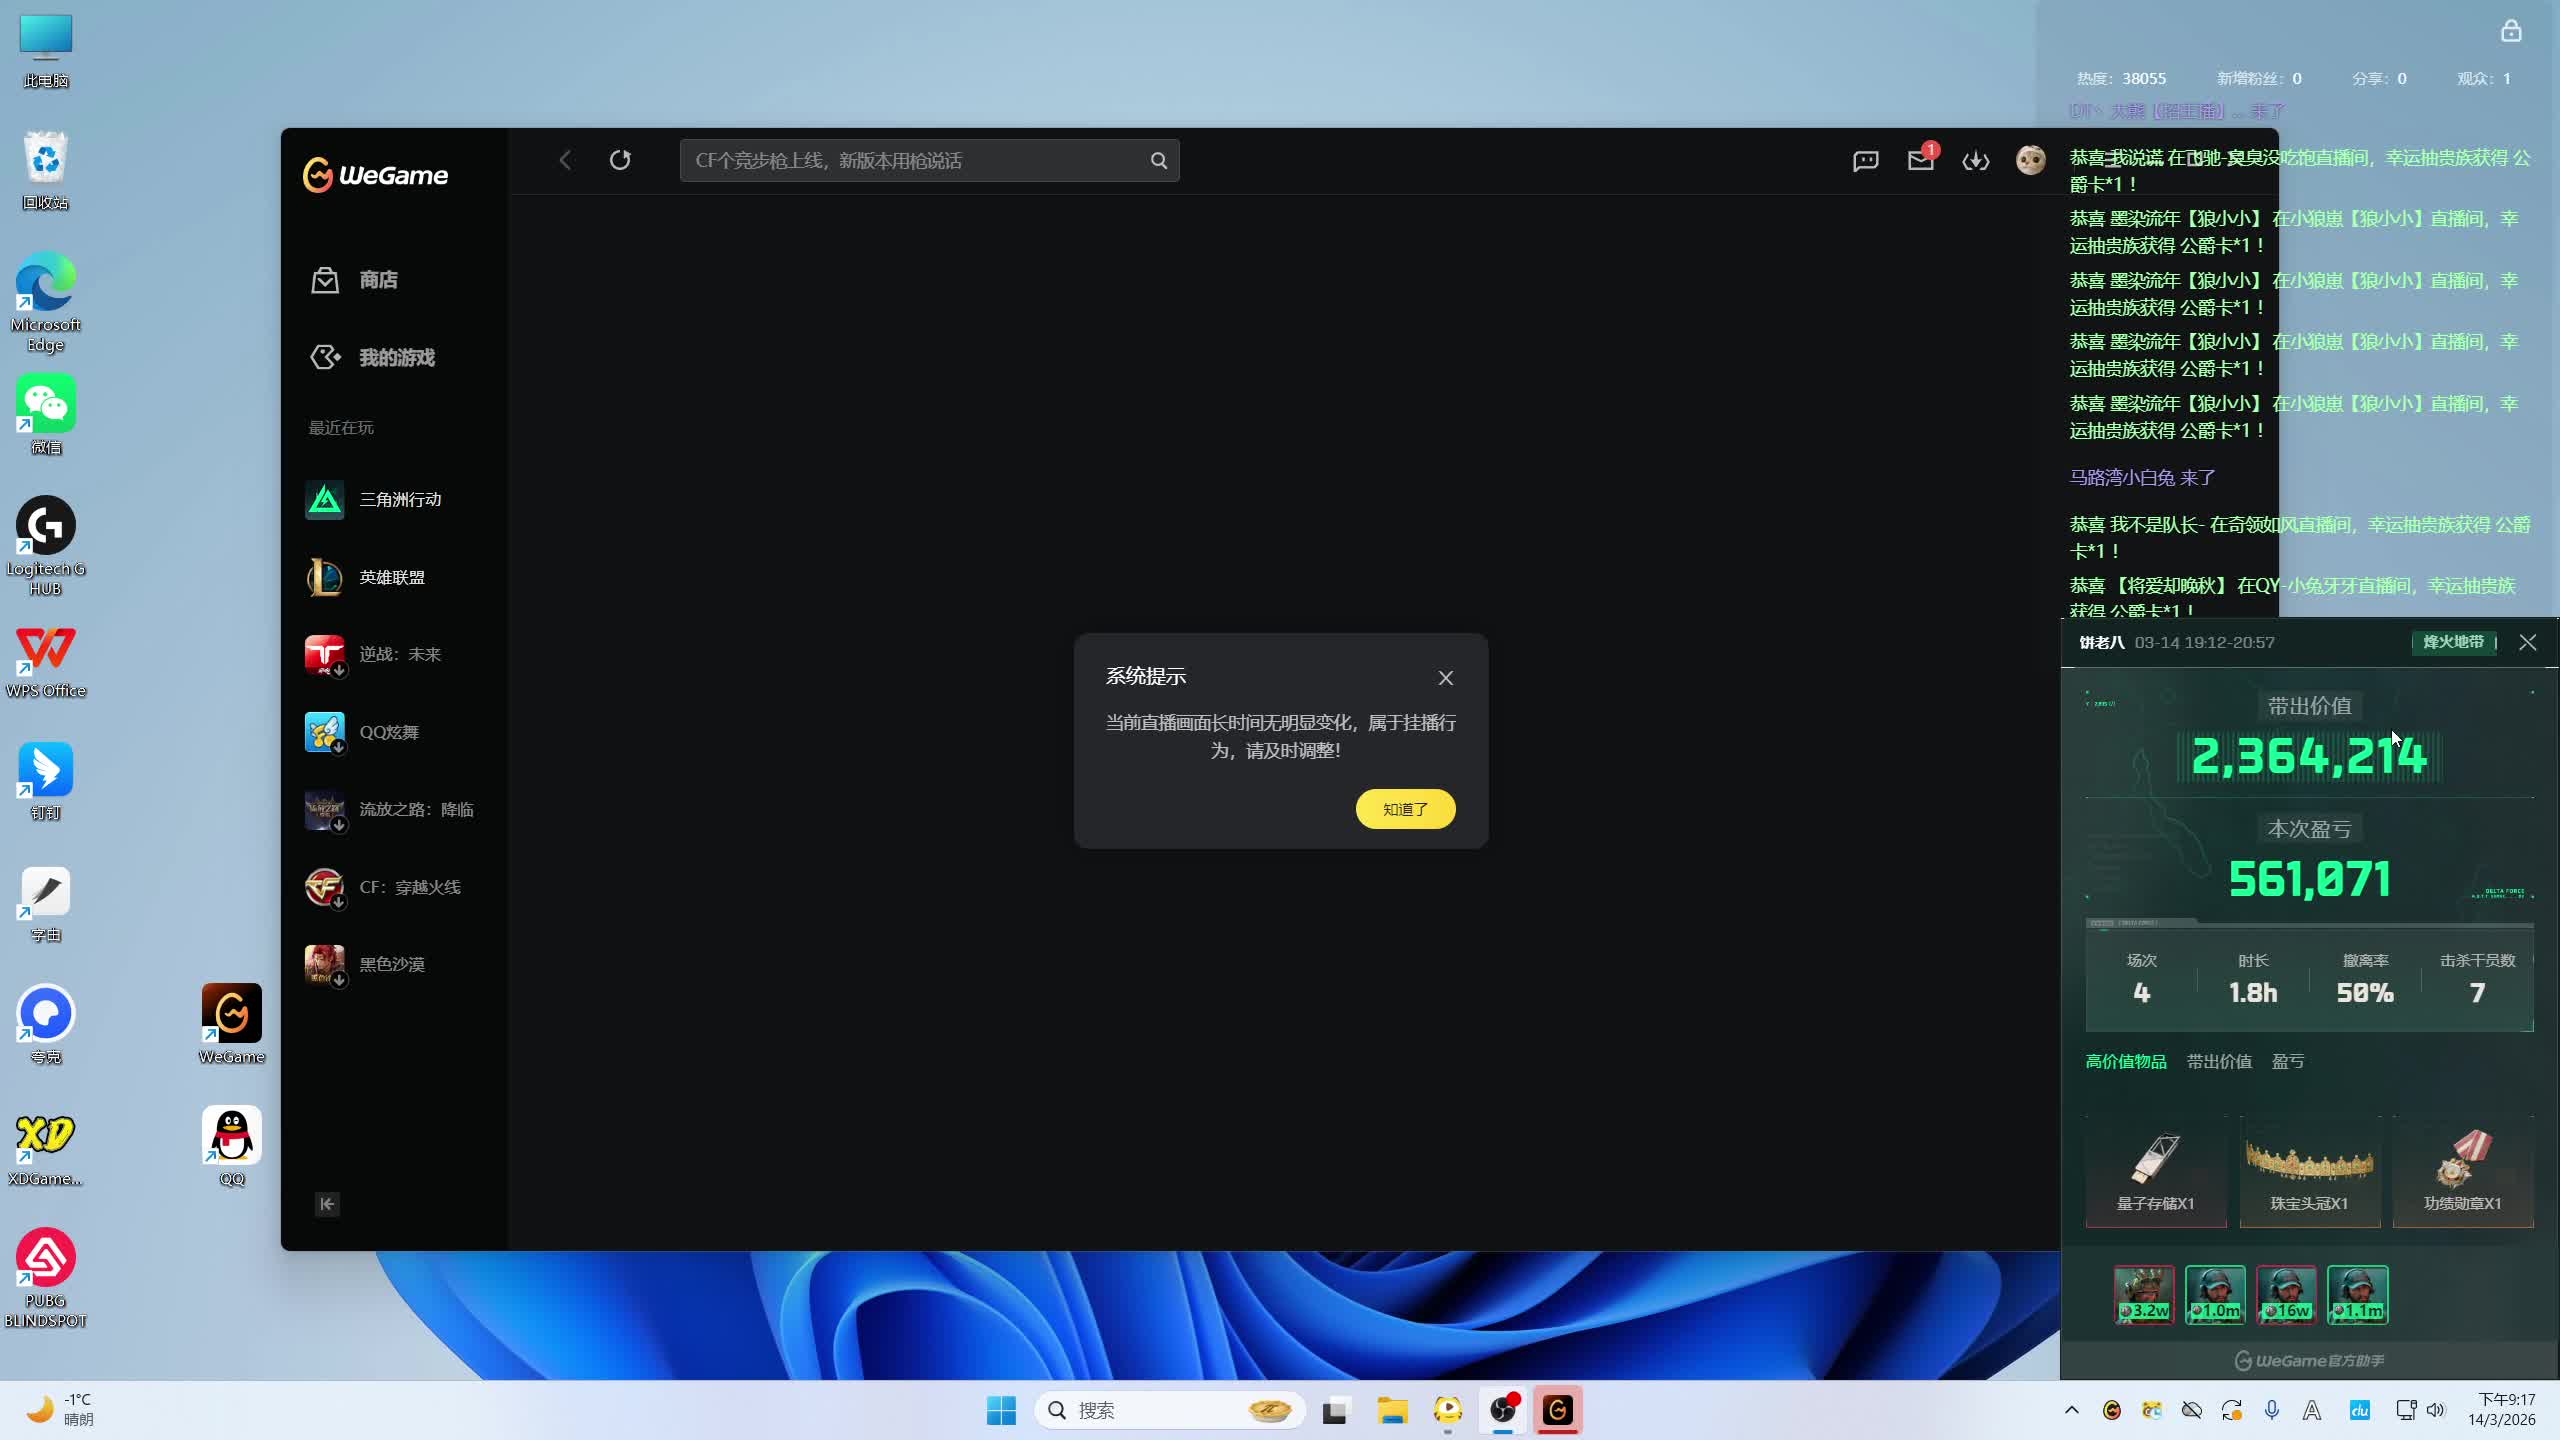The width and height of the screenshot is (2560, 1440).
Task: Open the download manager icon
Action: [x=1975, y=161]
